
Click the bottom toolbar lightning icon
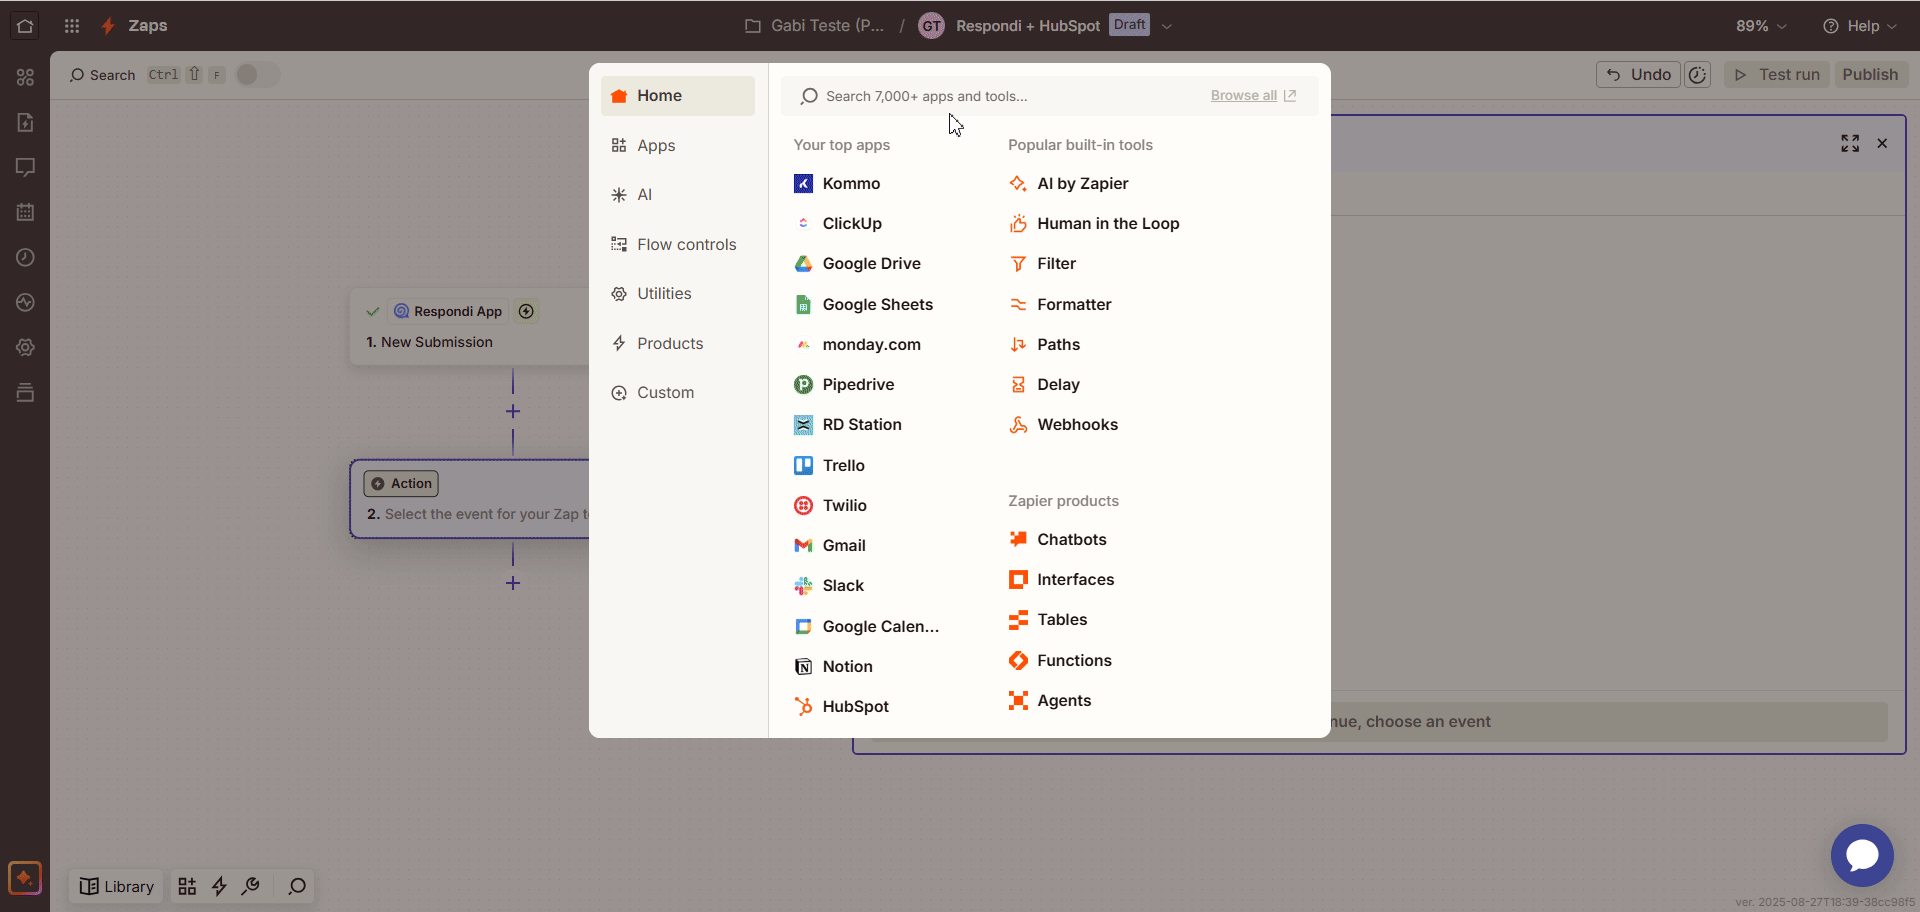(219, 887)
